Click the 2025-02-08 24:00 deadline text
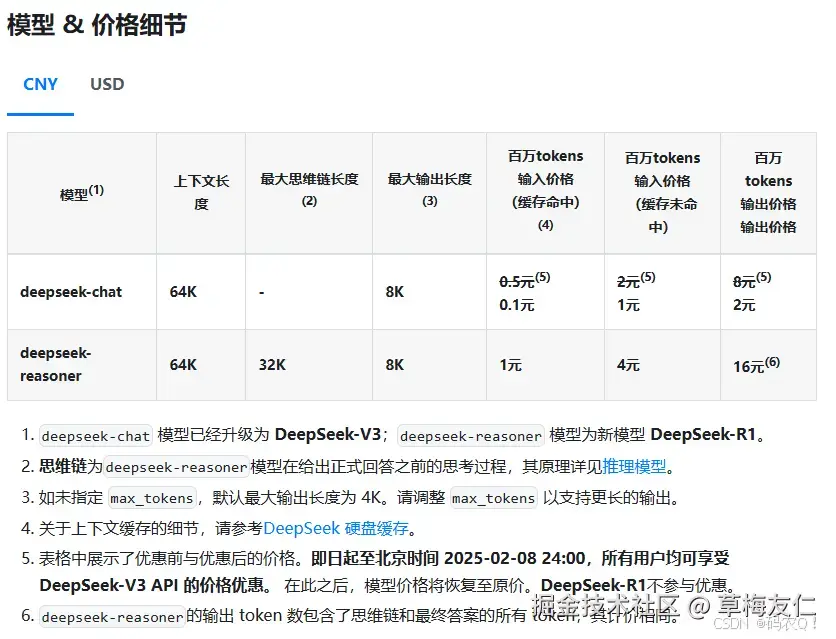This screenshot has width=836, height=639. [515, 558]
